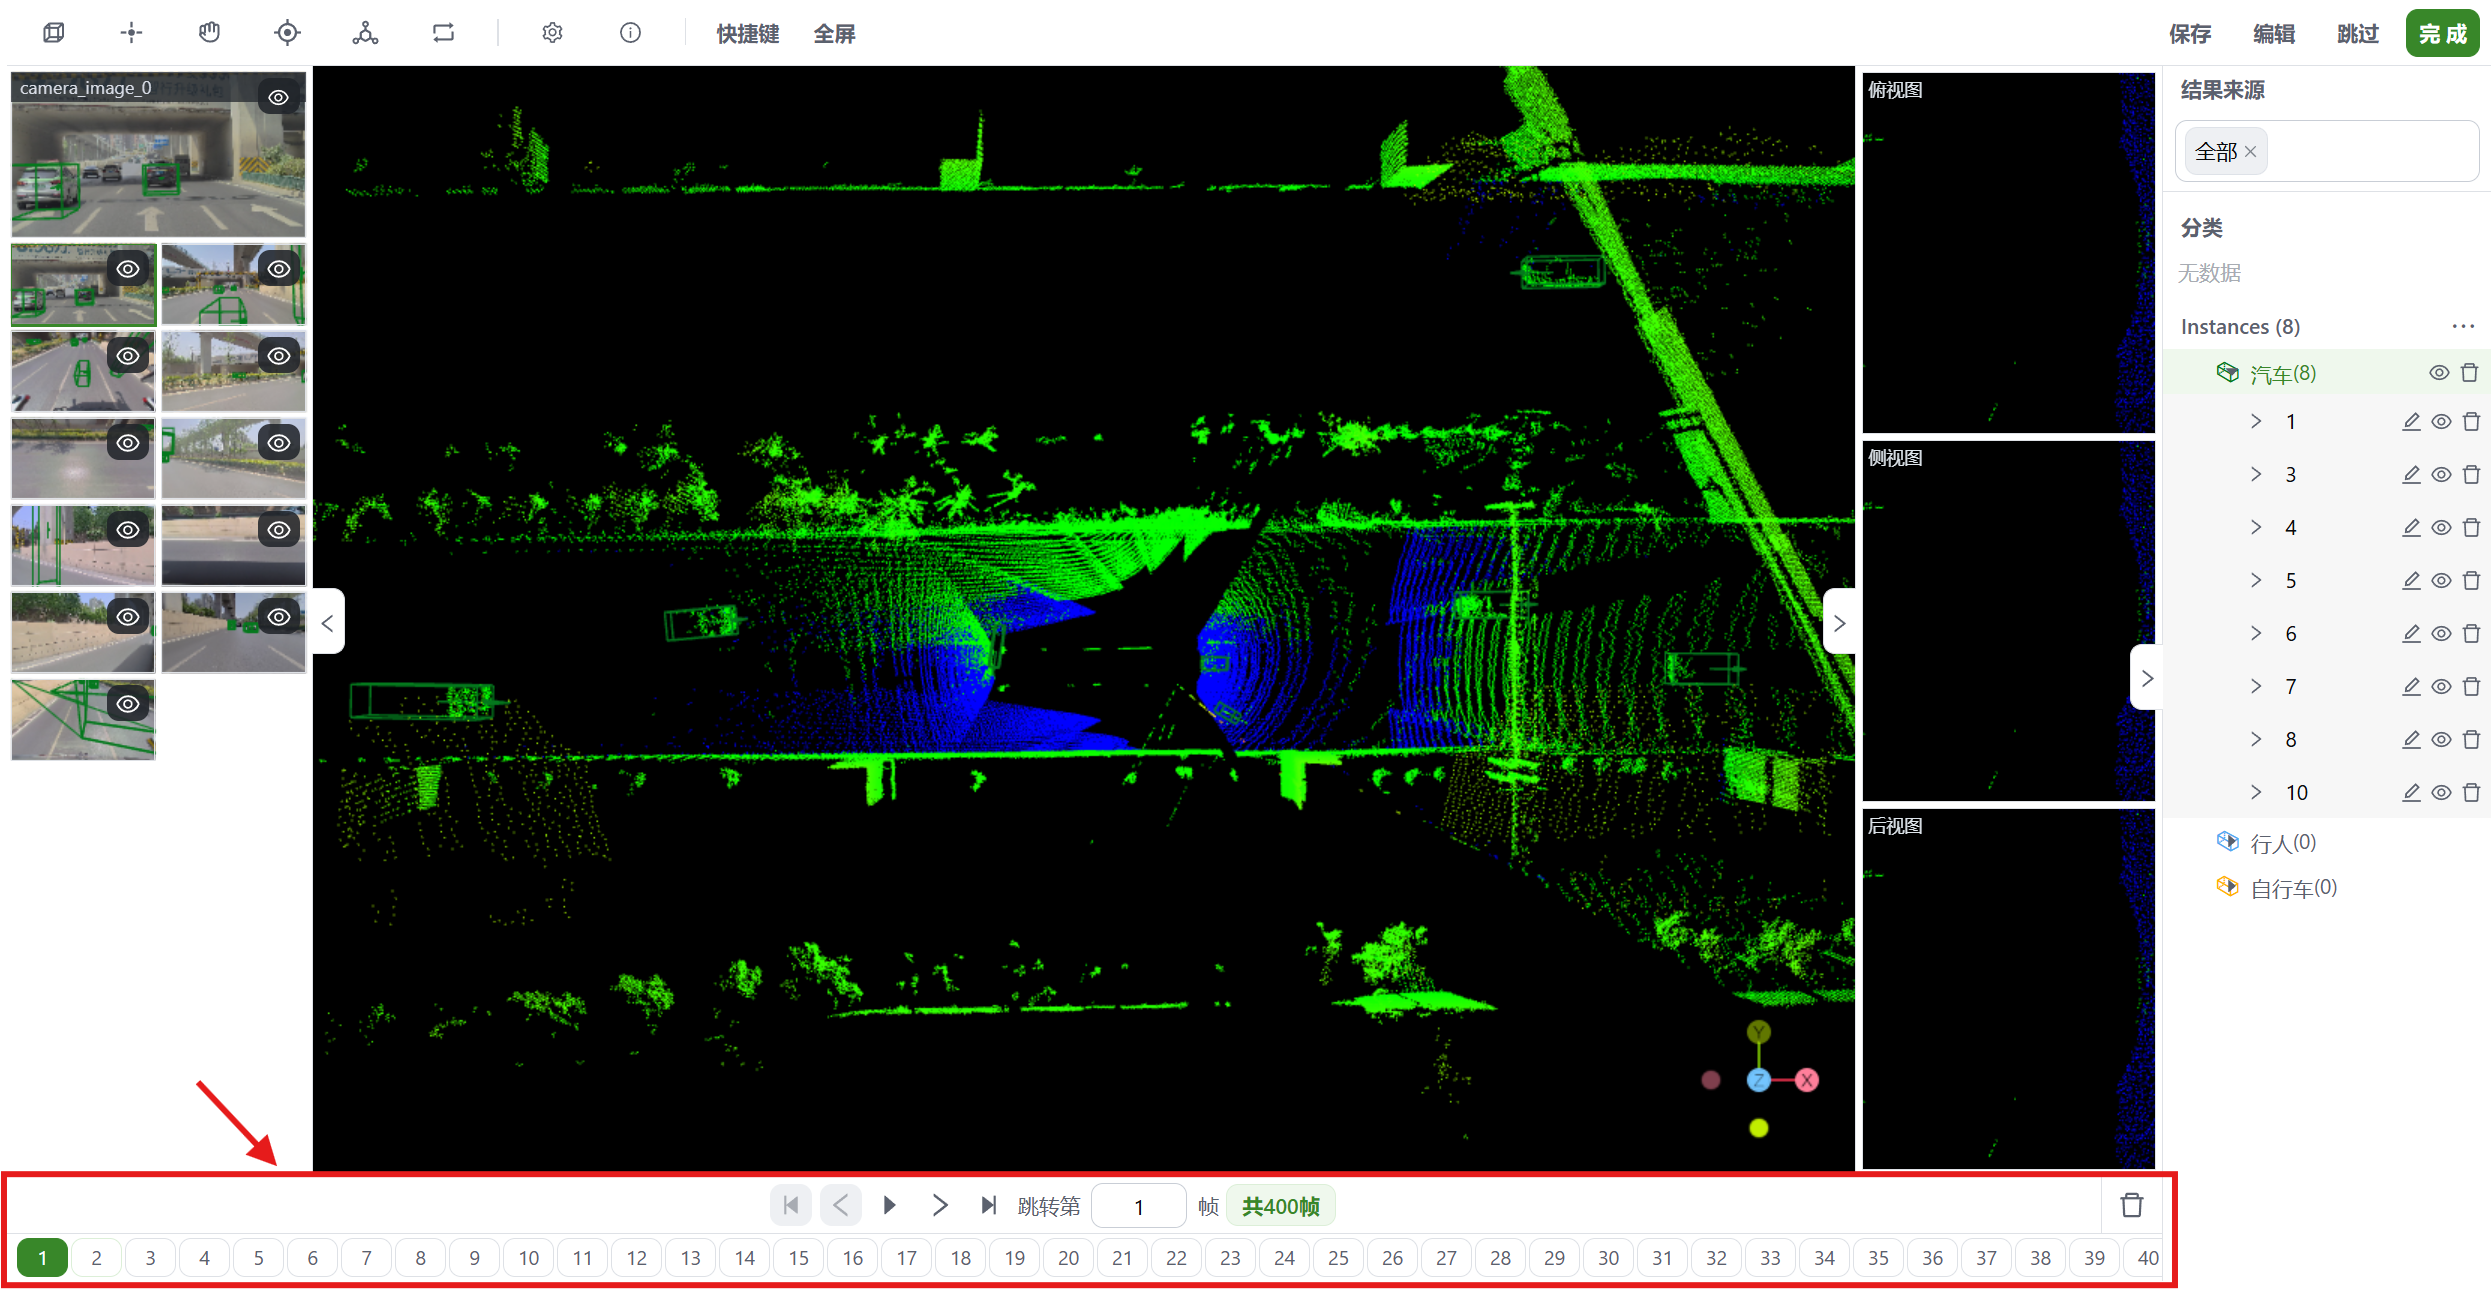Hide instance 8 with eye icon

coord(2441,740)
